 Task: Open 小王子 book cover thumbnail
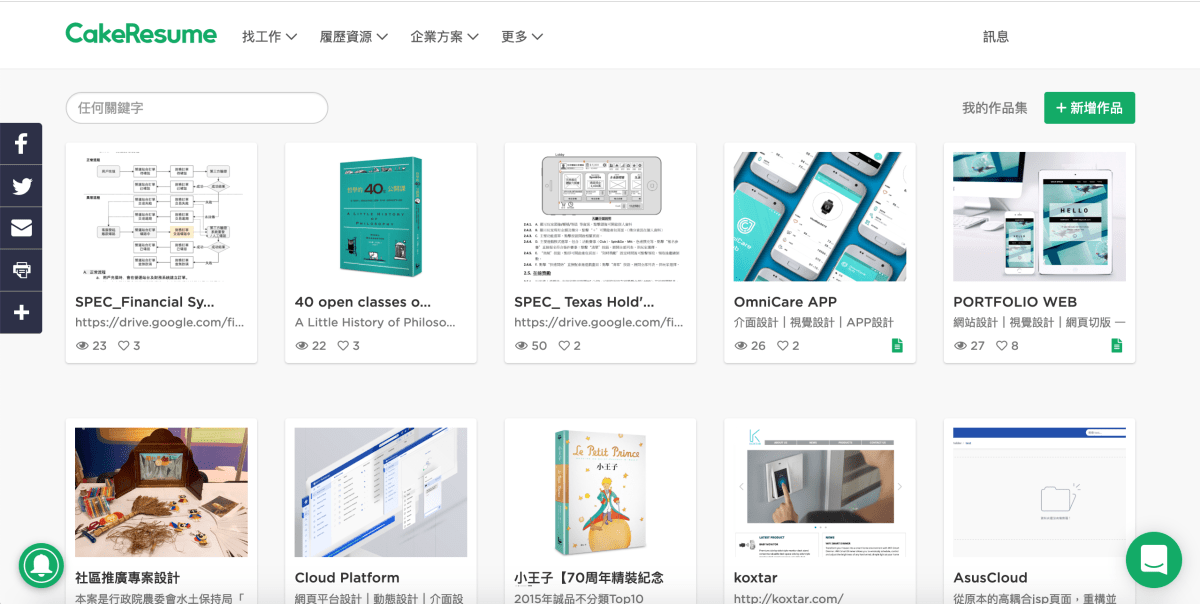tap(600, 492)
